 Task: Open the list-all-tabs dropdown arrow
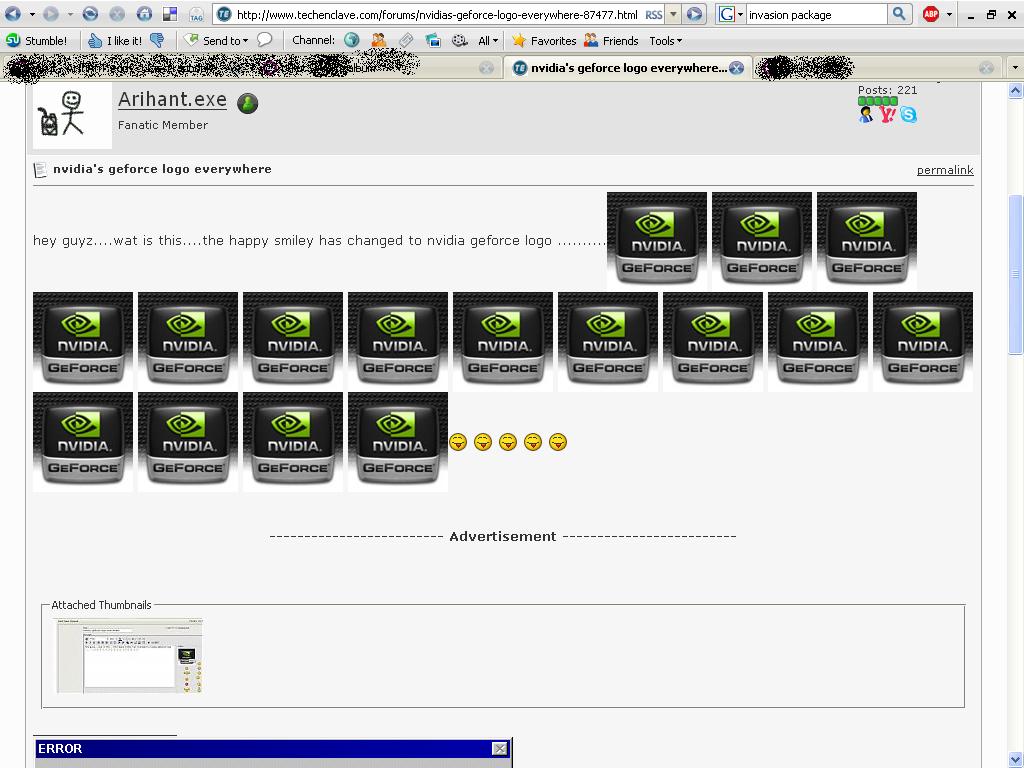pos(1015,67)
